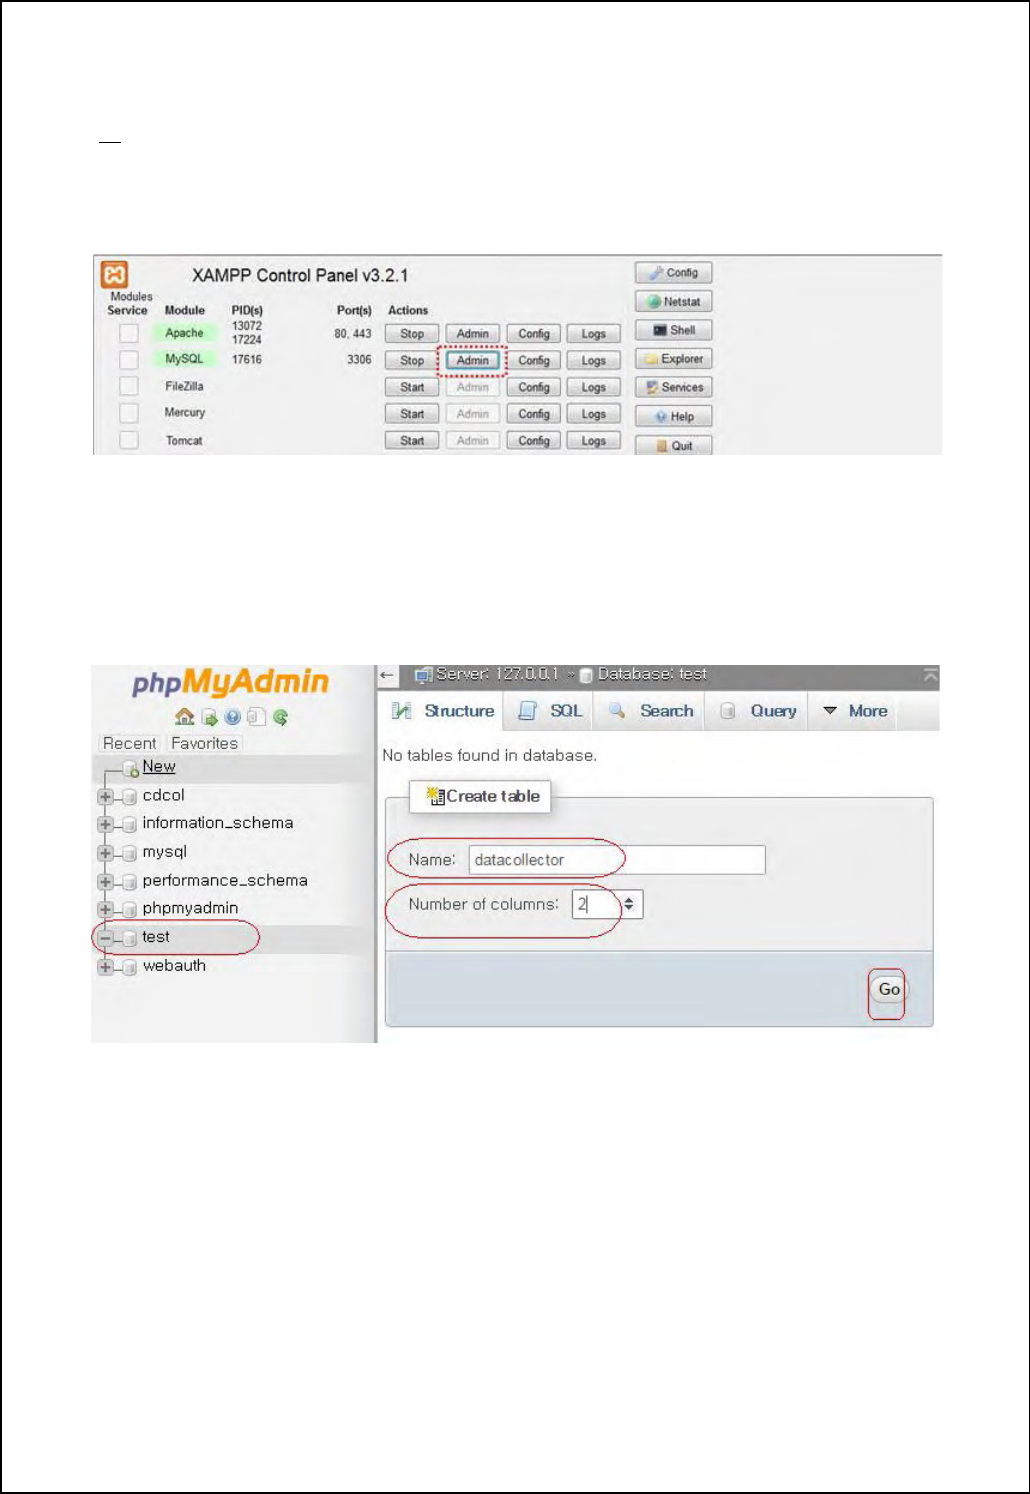Adjust the Number of columns stepper arrows
1030x1494 pixels.
click(x=629, y=905)
